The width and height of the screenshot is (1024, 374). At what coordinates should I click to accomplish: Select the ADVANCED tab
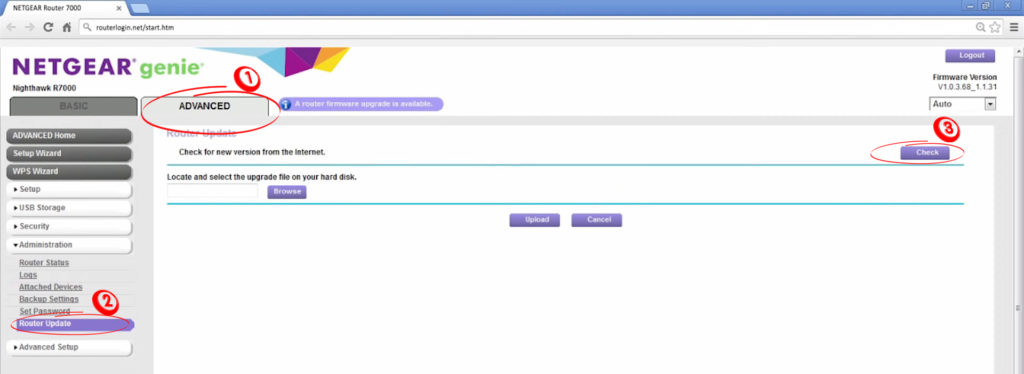point(204,106)
